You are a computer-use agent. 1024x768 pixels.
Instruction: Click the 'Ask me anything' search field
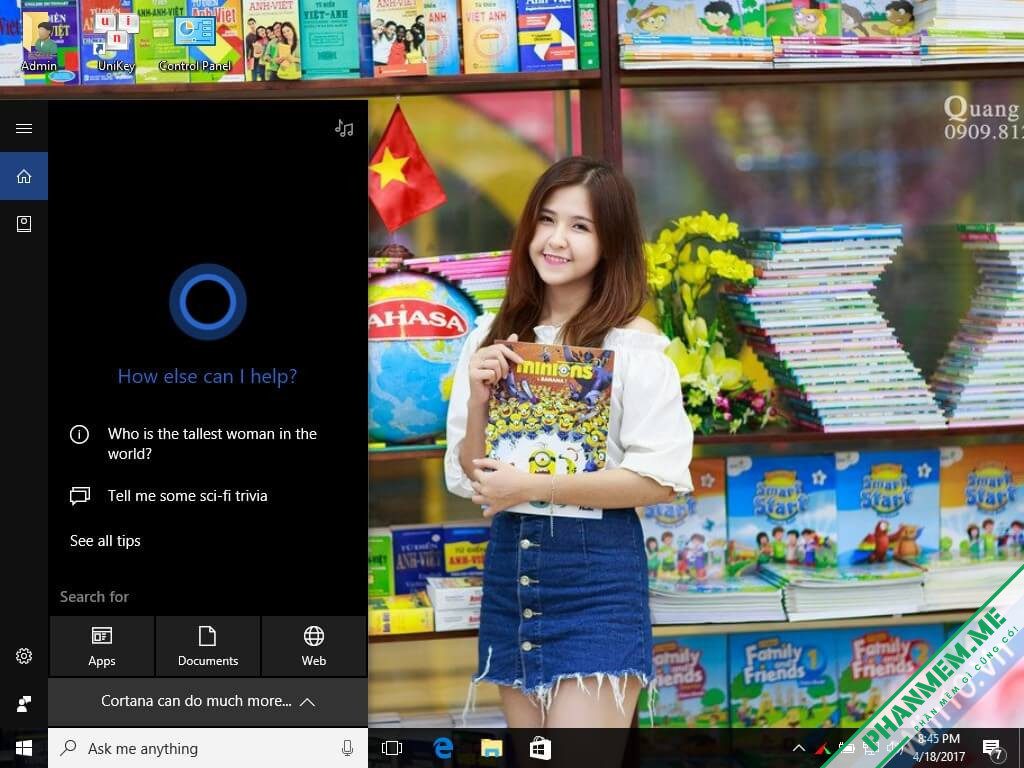pos(208,748)
